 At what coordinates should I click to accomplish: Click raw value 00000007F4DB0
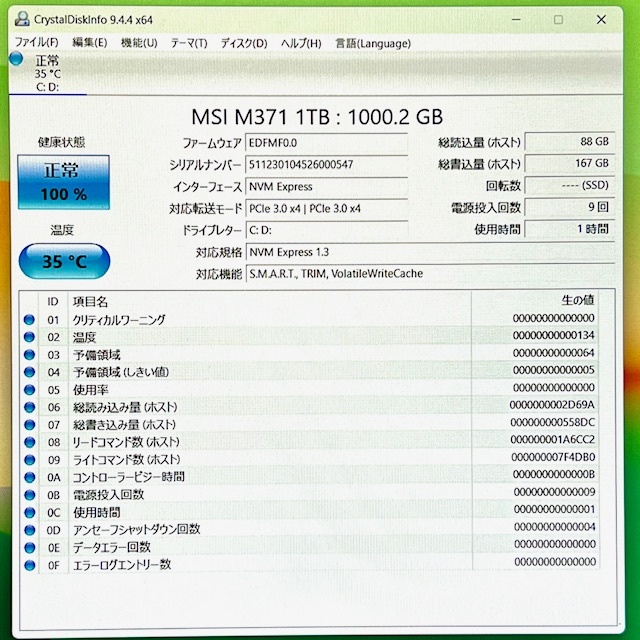pyautogui.click(x=553, y=457)
